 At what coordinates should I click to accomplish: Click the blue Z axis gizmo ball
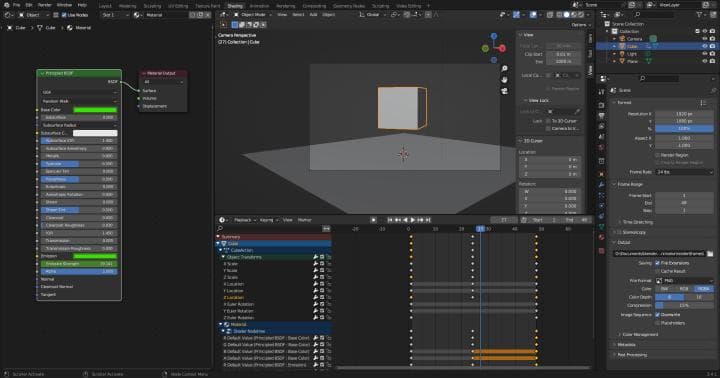coord(494,36)
